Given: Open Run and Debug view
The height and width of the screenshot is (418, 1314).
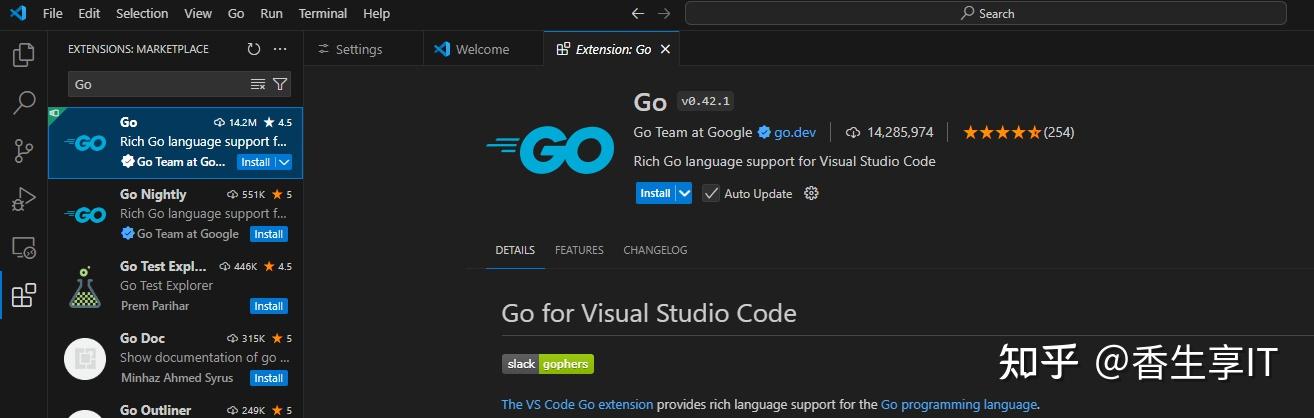Looking at the screenshot, I should (x=23, y=199).
